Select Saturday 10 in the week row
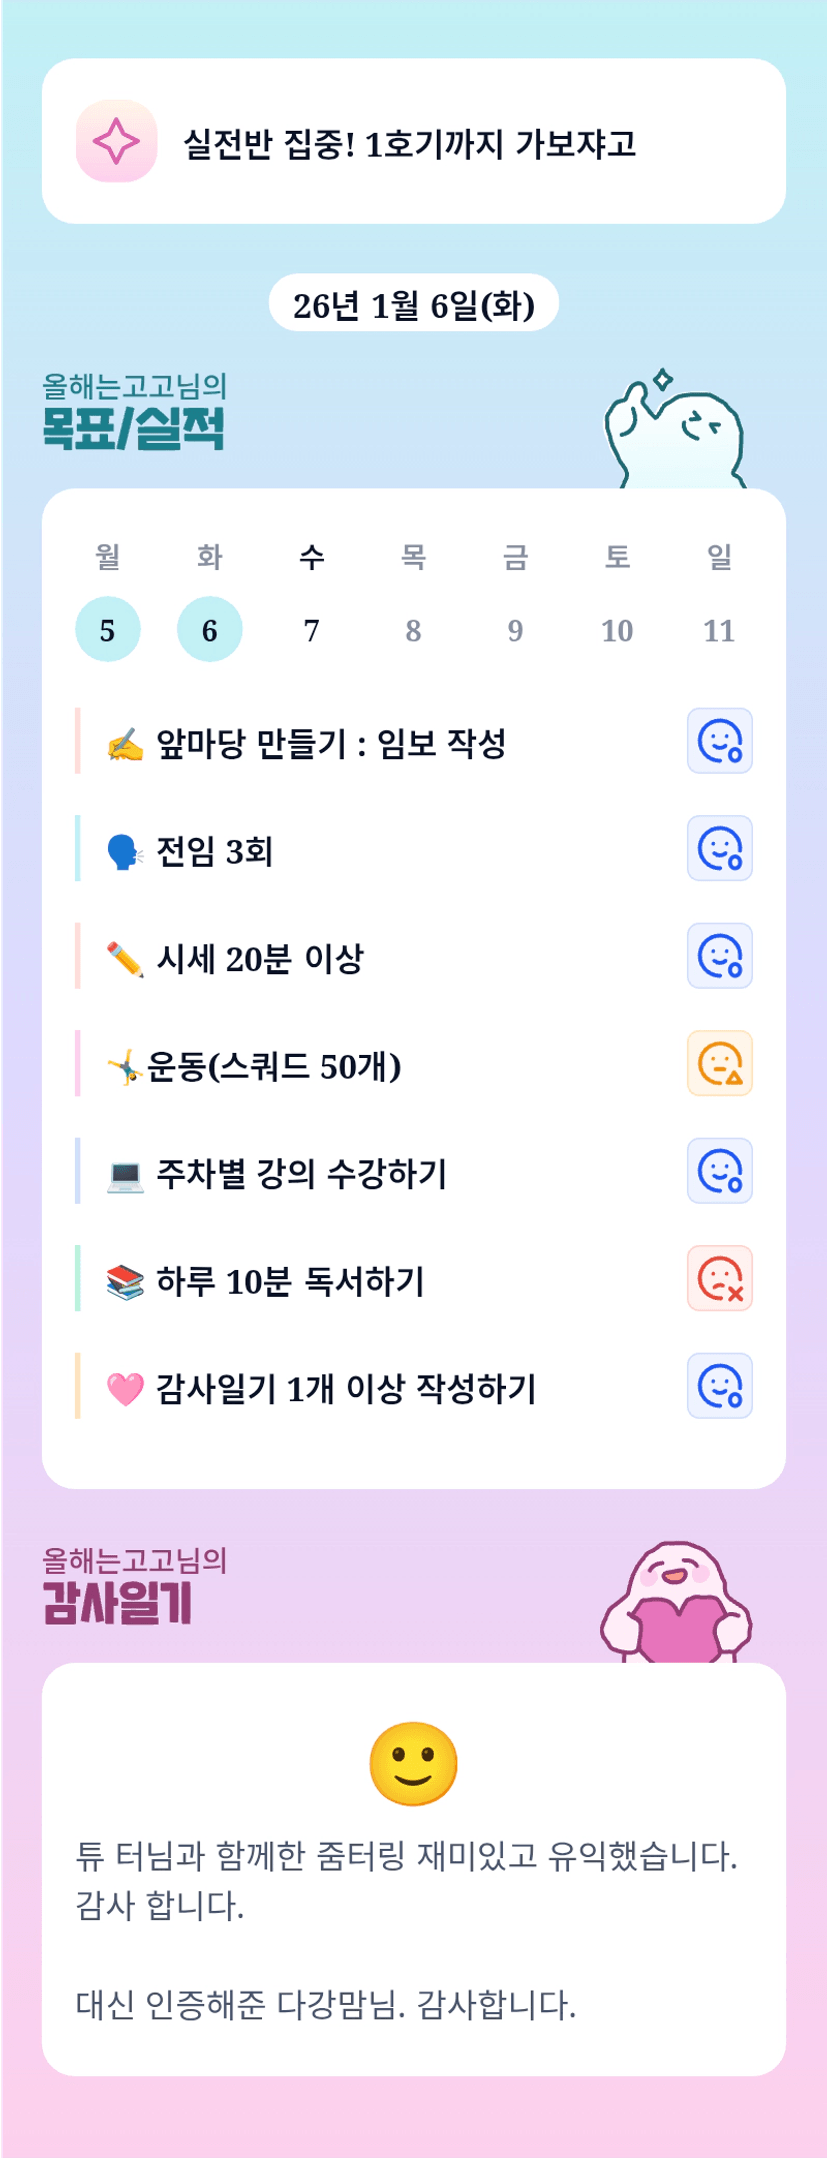Image resolution: width=827 pixels, height=2158 pixels. pyautogui.click(x=617, y=630)
